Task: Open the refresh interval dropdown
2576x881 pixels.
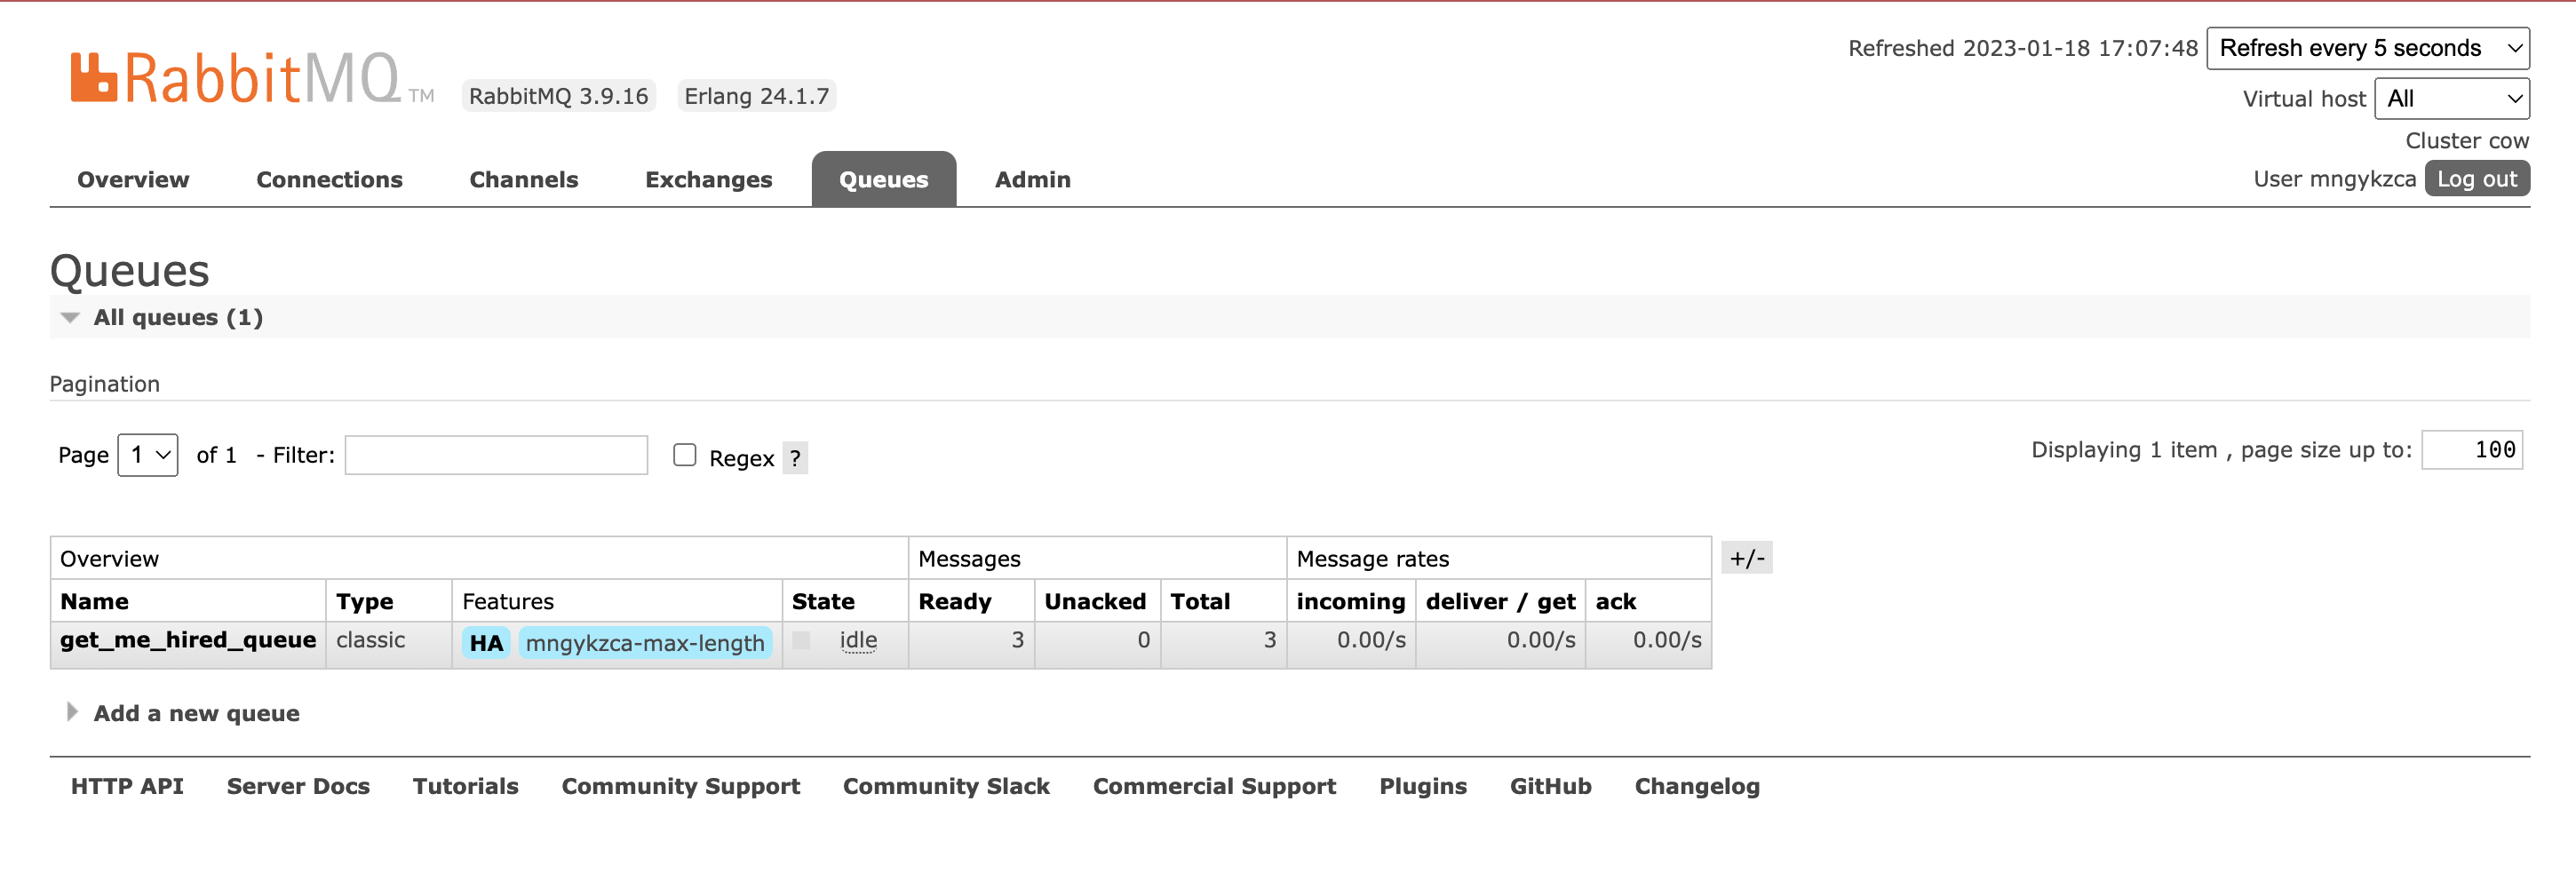Action: pyautogui.click(x=2367, y=48)
